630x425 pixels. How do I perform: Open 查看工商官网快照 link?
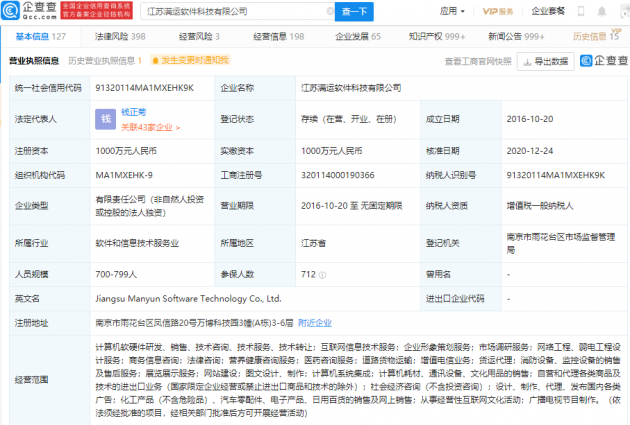coord(478,61)
